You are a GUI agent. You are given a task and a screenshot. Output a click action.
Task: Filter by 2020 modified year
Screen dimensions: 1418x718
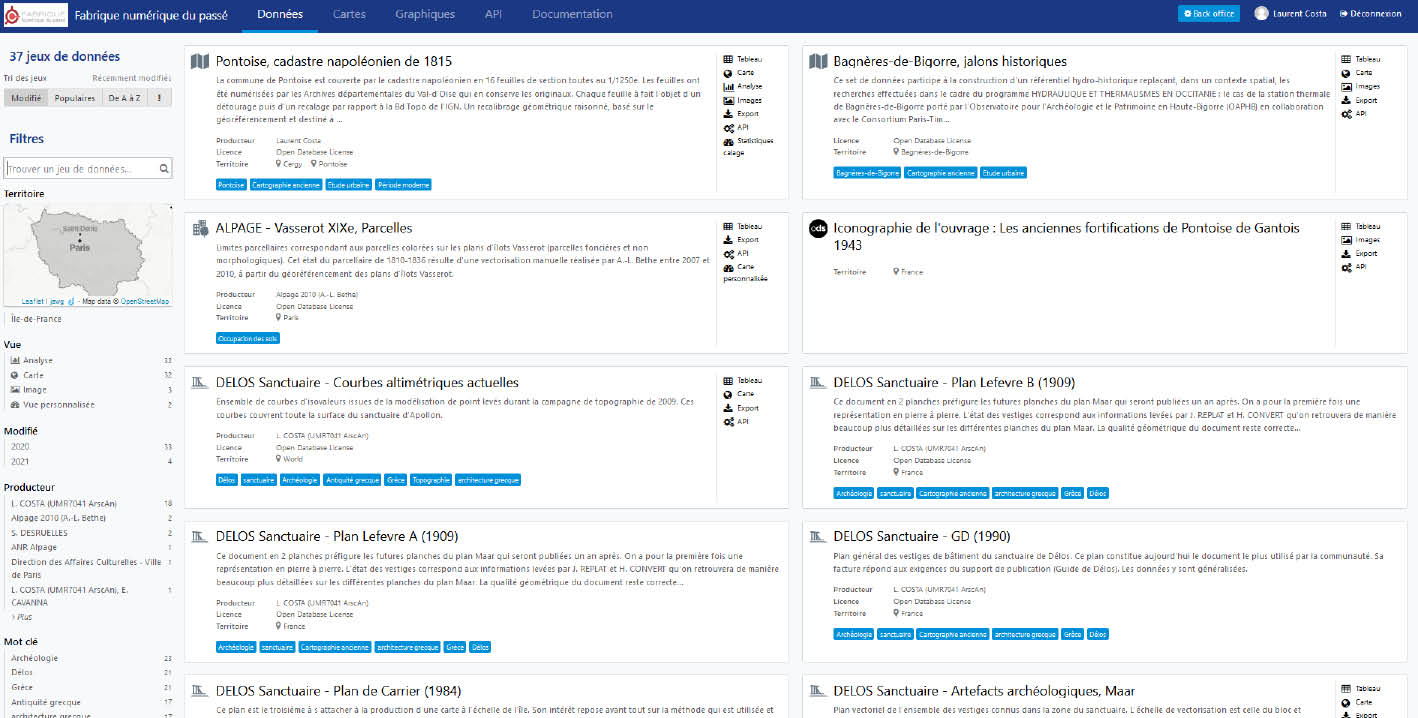(x=21, y=447)
